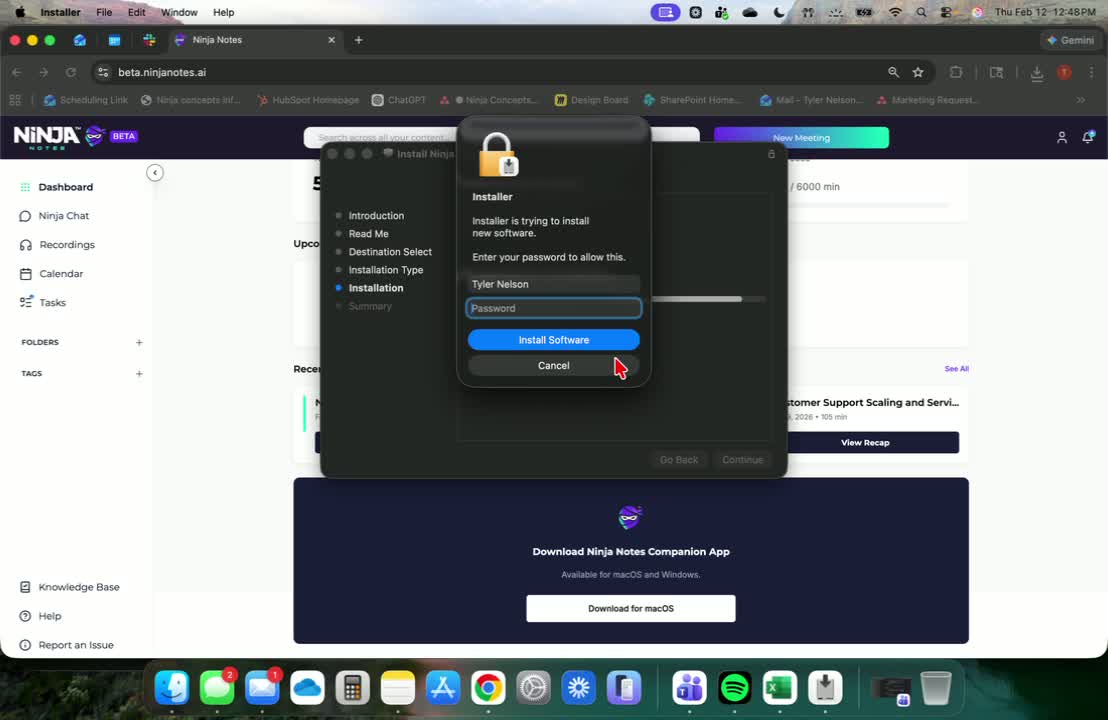The height and width of the screenshot is (720, 1108).
Task: Open Chrome extensions puzzle icon
Action: pyautogui.click(x=955, y=72)
